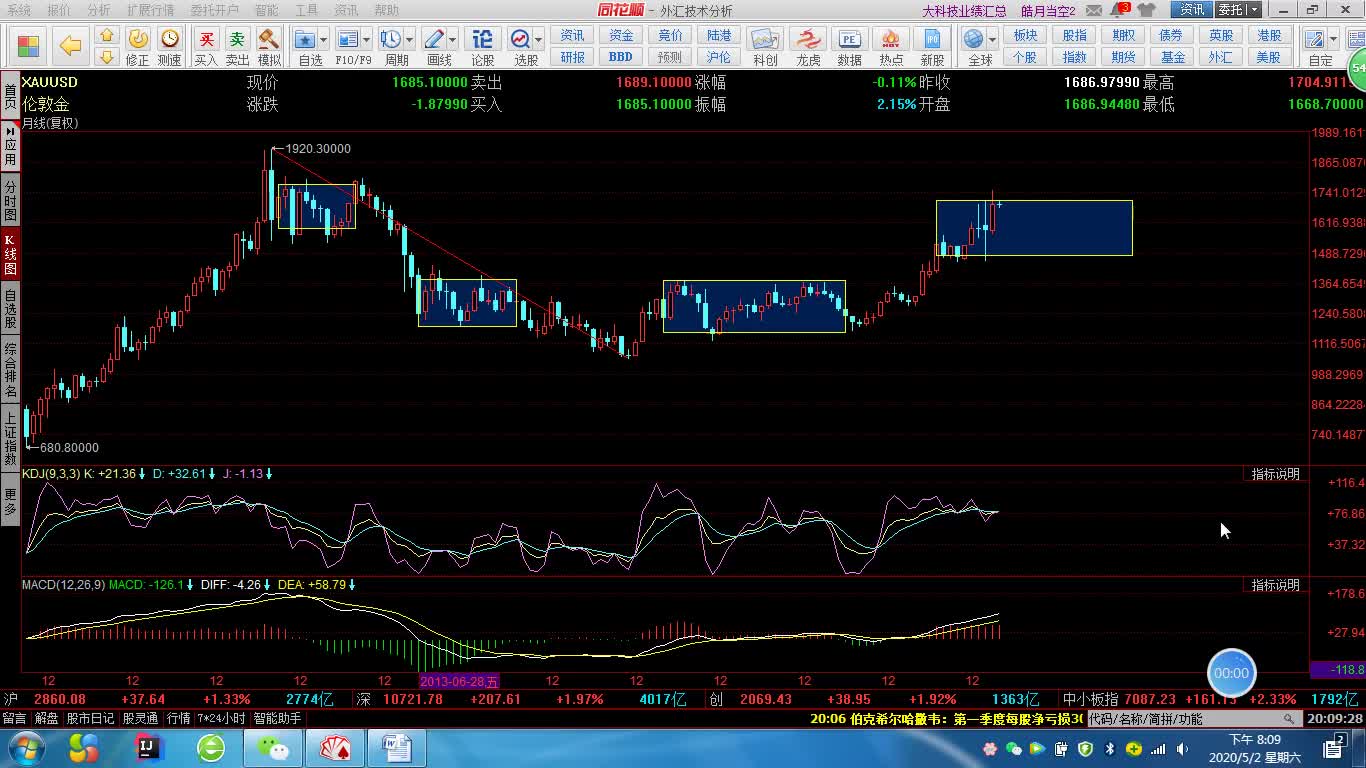Image resolution: width=1366 pixels, height=768 pixels.
Task: Click MACD panel 指标说明 link
Action: [1275, 585]
